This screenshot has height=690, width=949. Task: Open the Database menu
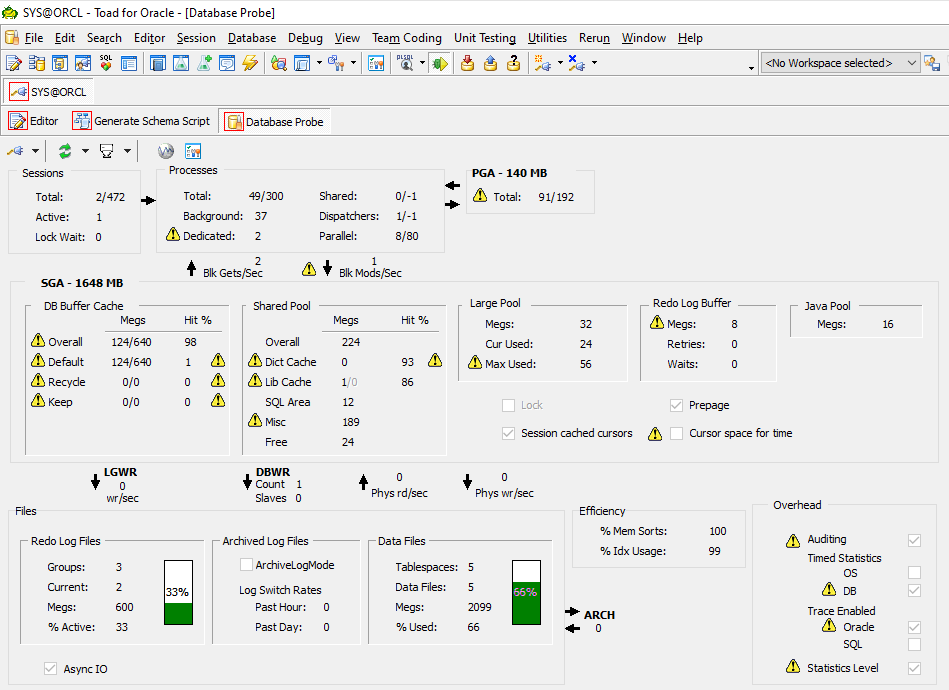(252, 38)
